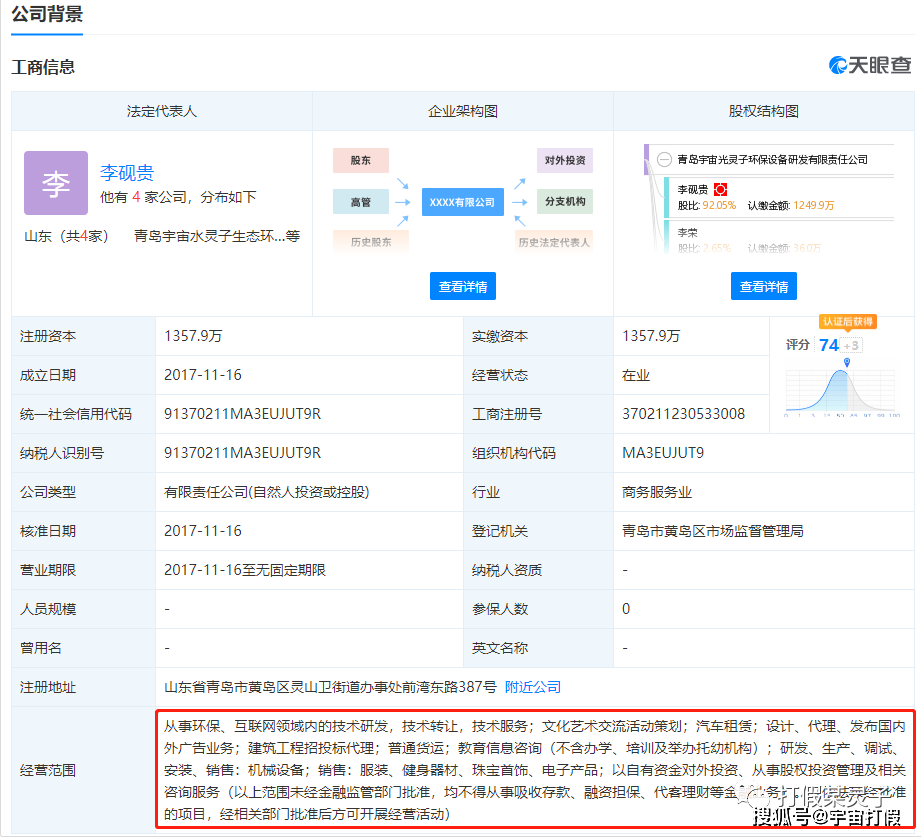Click the score distribution curve chart
This screenshot has width=921, height=837.
[x=841, y=390]
